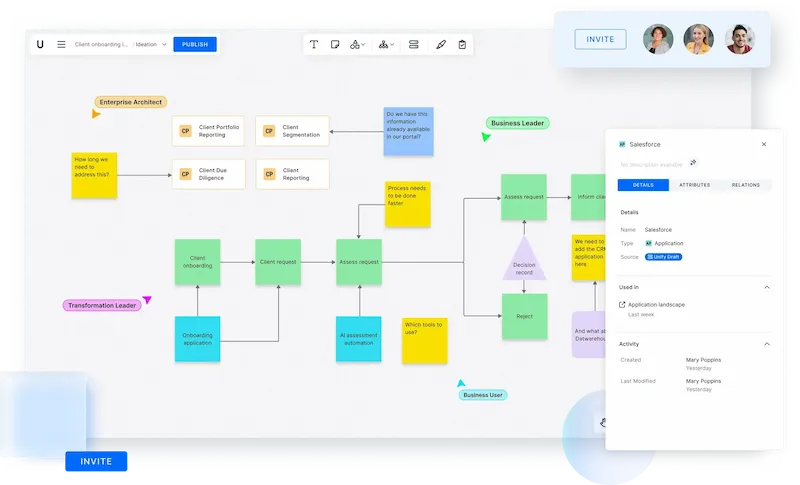Click the INVITE button beside avatars
Screen dimensions: 800x485
(600, 39)
